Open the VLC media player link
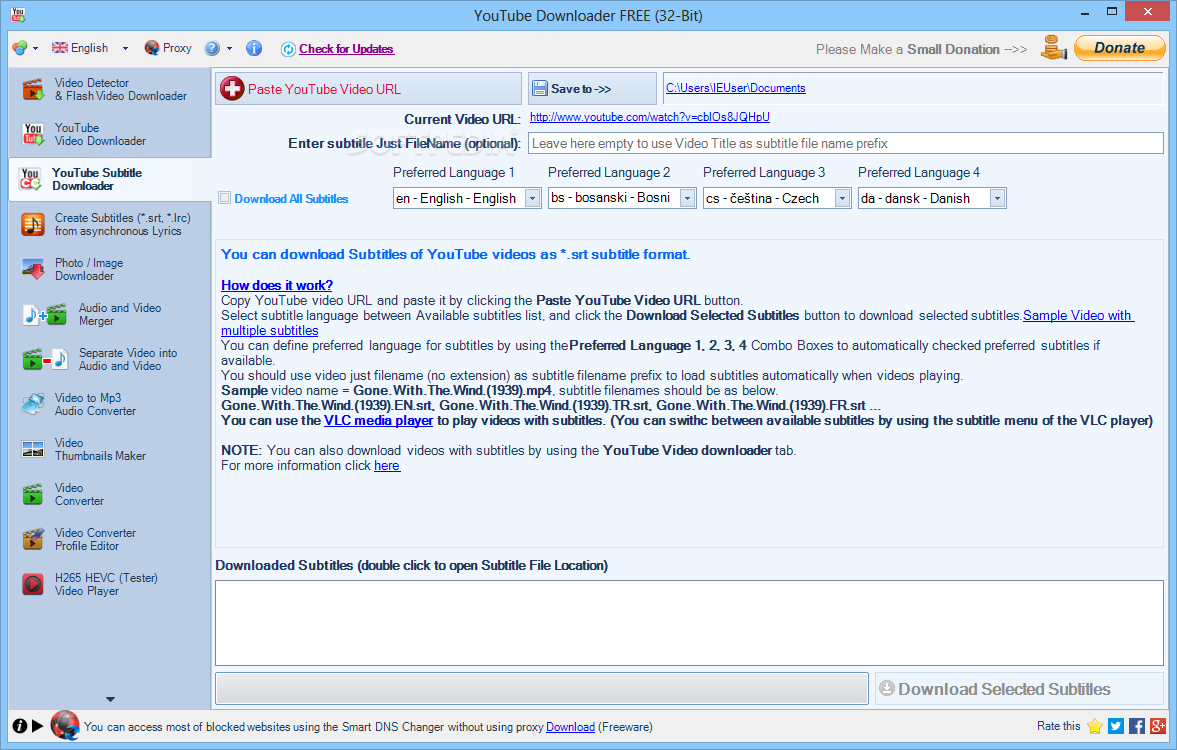Image resolution: width=1177 pixels, height=750 pixels. coord(378,420)
